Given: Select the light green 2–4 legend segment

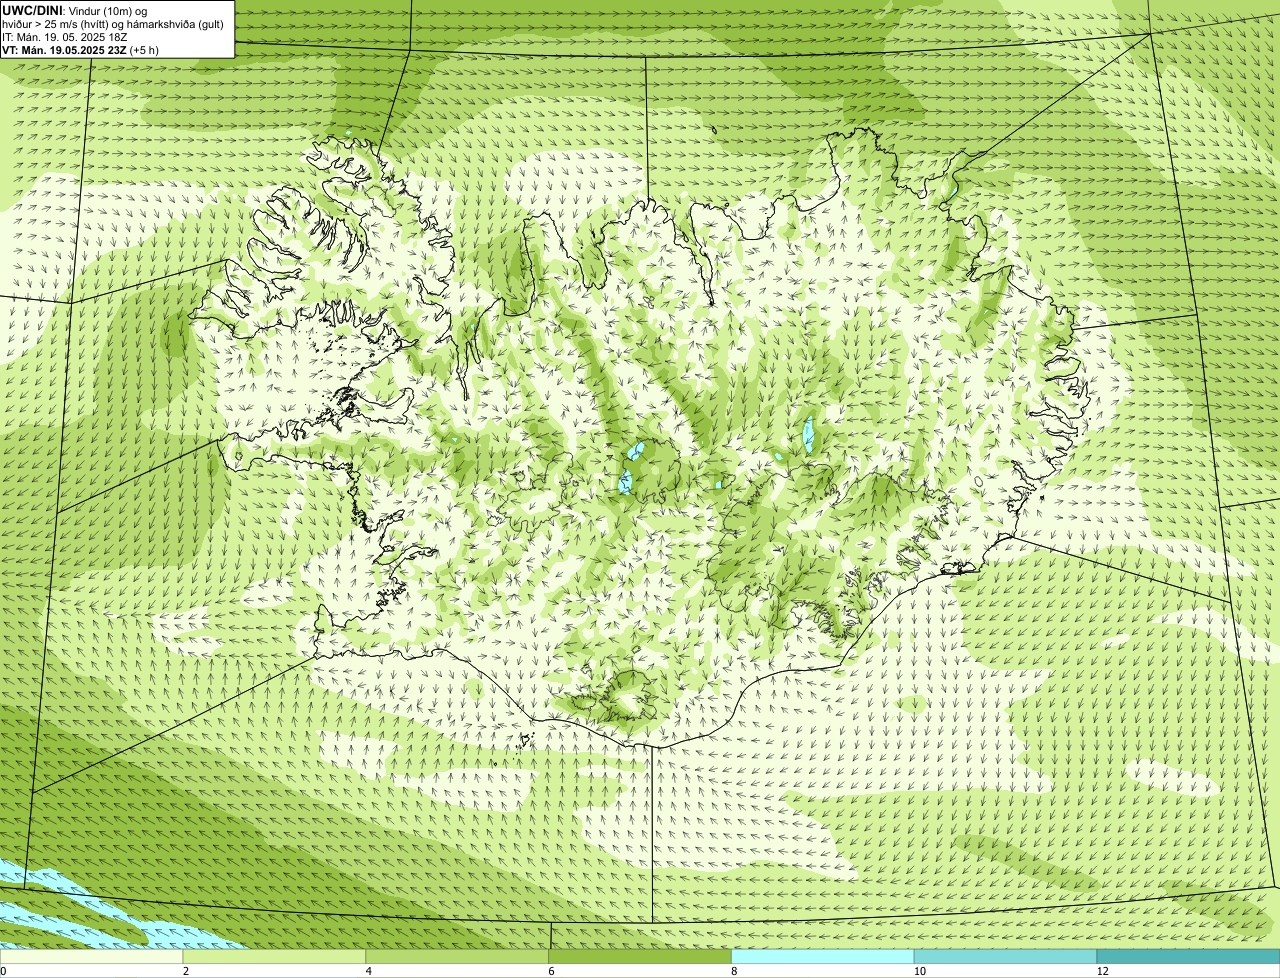Looking at the screenshot, I should (x=275, y=957).
